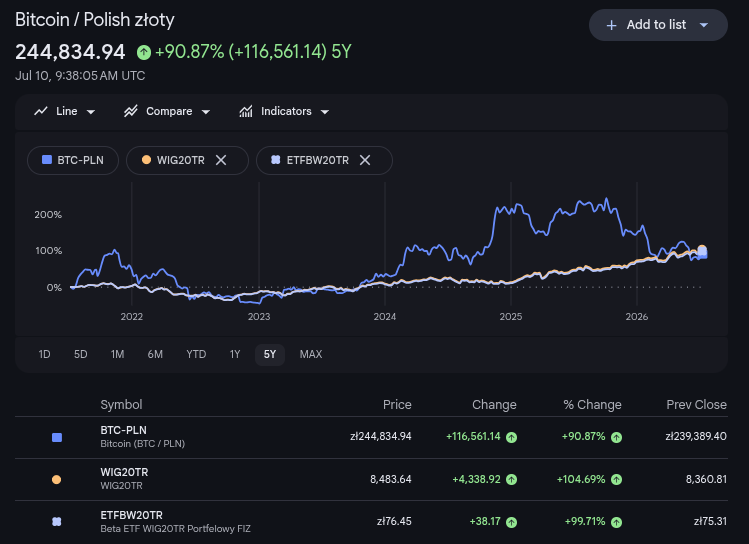This screenshot has height=544, width=749.
Task: Remove ETFBW20TR comparison with its X
Action: point(365,160)
